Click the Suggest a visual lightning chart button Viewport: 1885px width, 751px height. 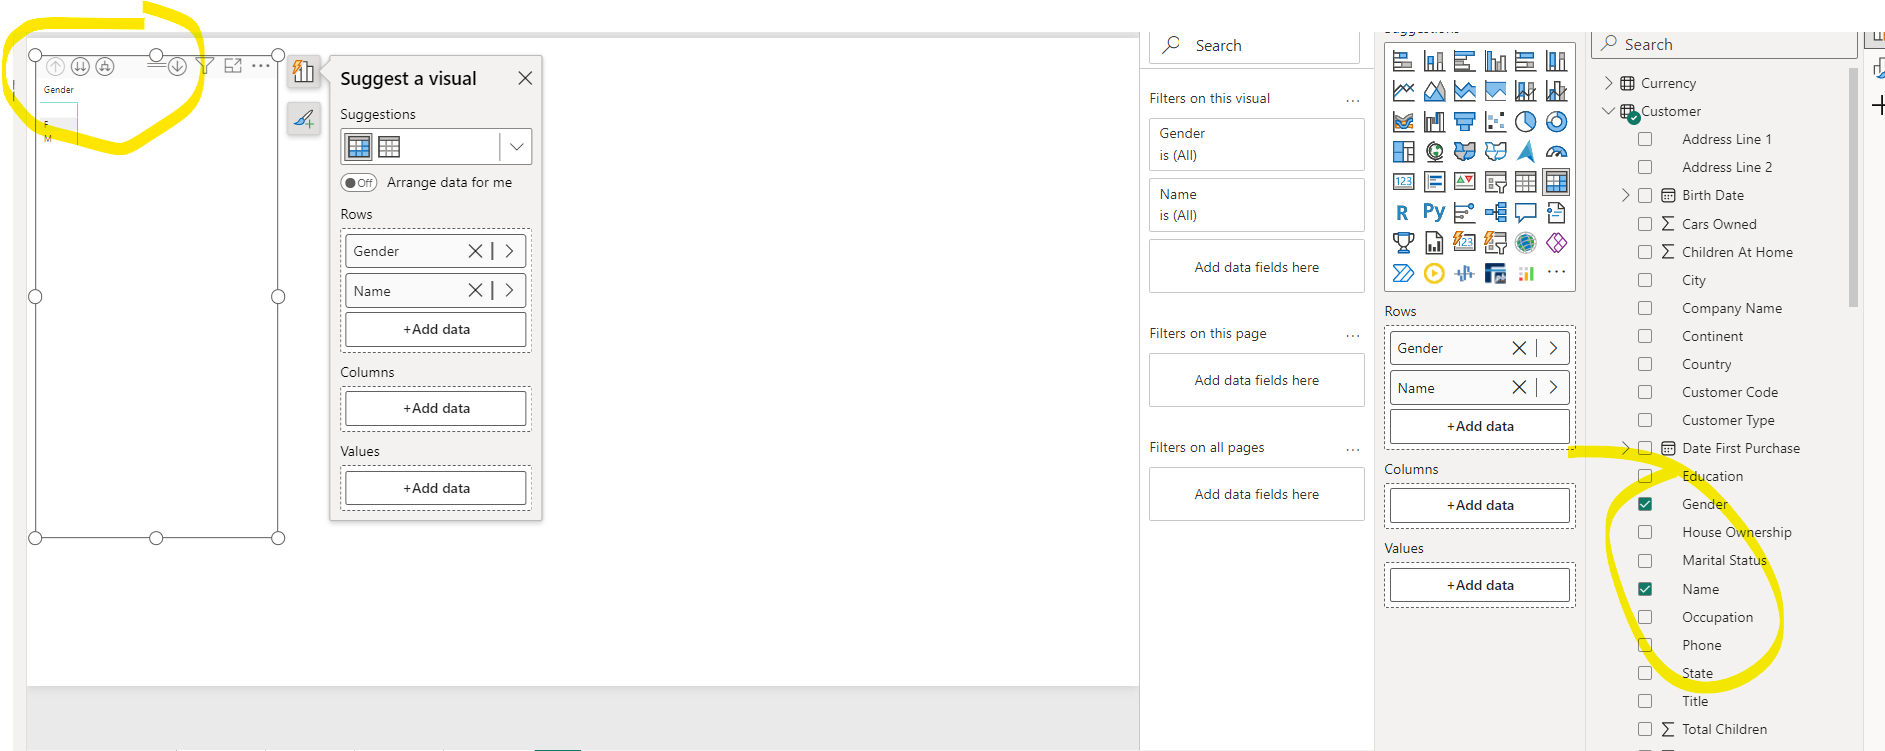click(x=304, y=71)
